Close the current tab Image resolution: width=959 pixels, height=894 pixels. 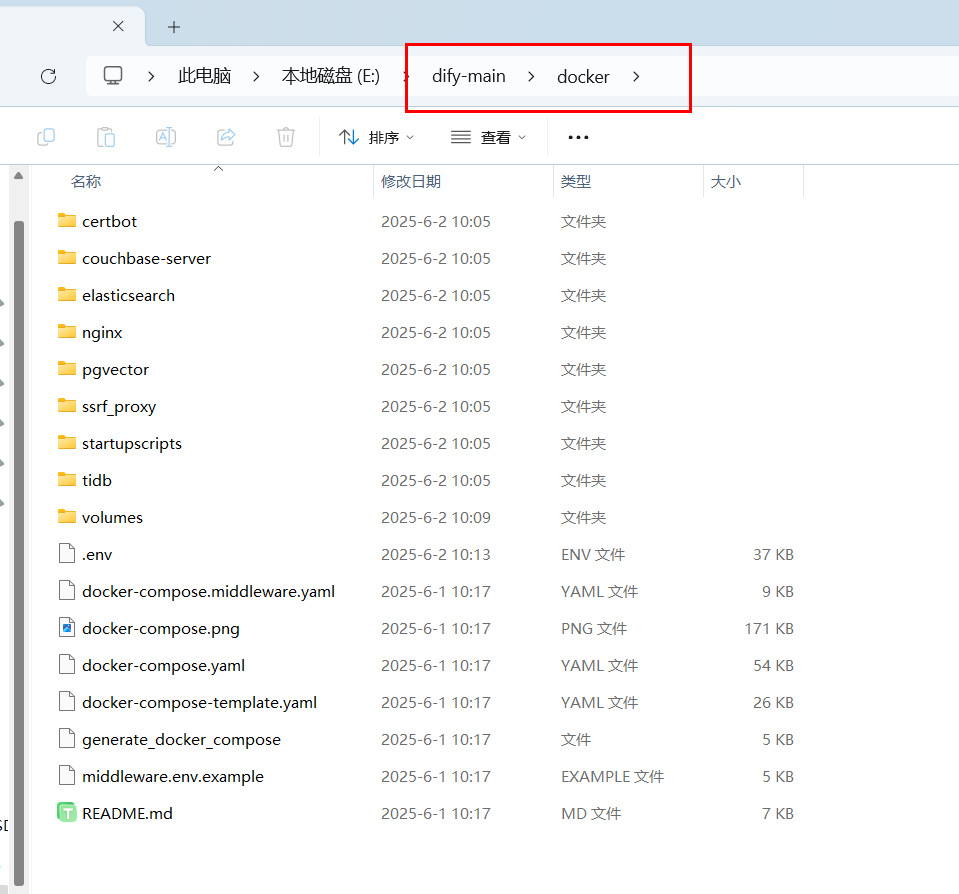tap(118, 26)
